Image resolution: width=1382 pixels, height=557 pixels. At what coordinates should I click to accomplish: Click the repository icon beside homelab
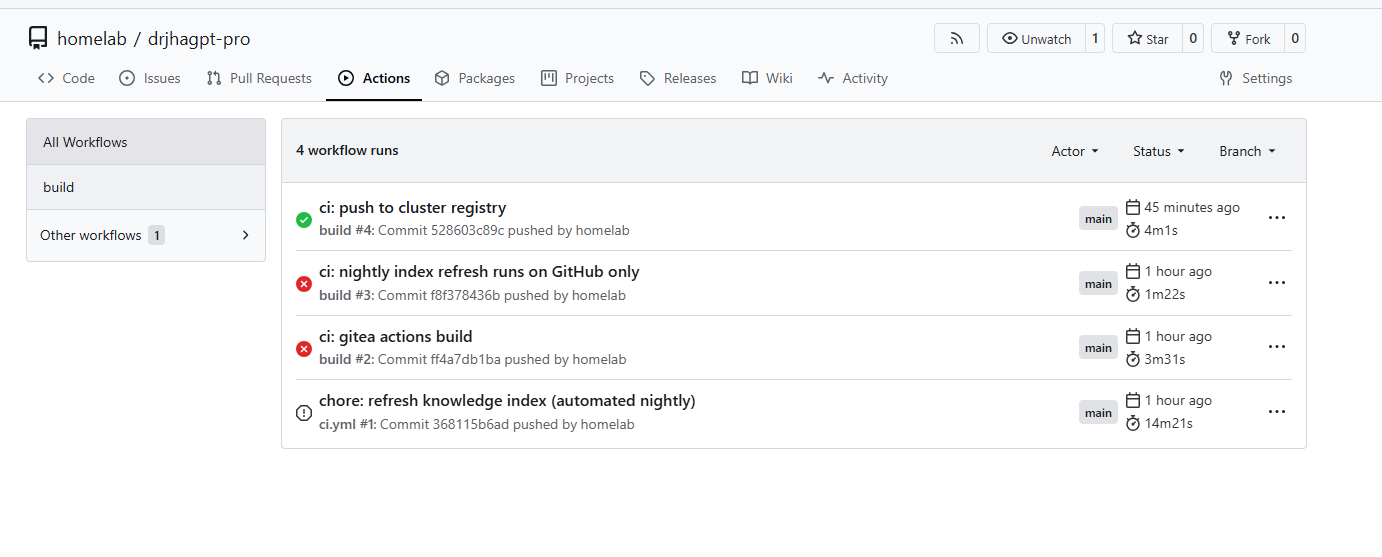pos(38,39)
